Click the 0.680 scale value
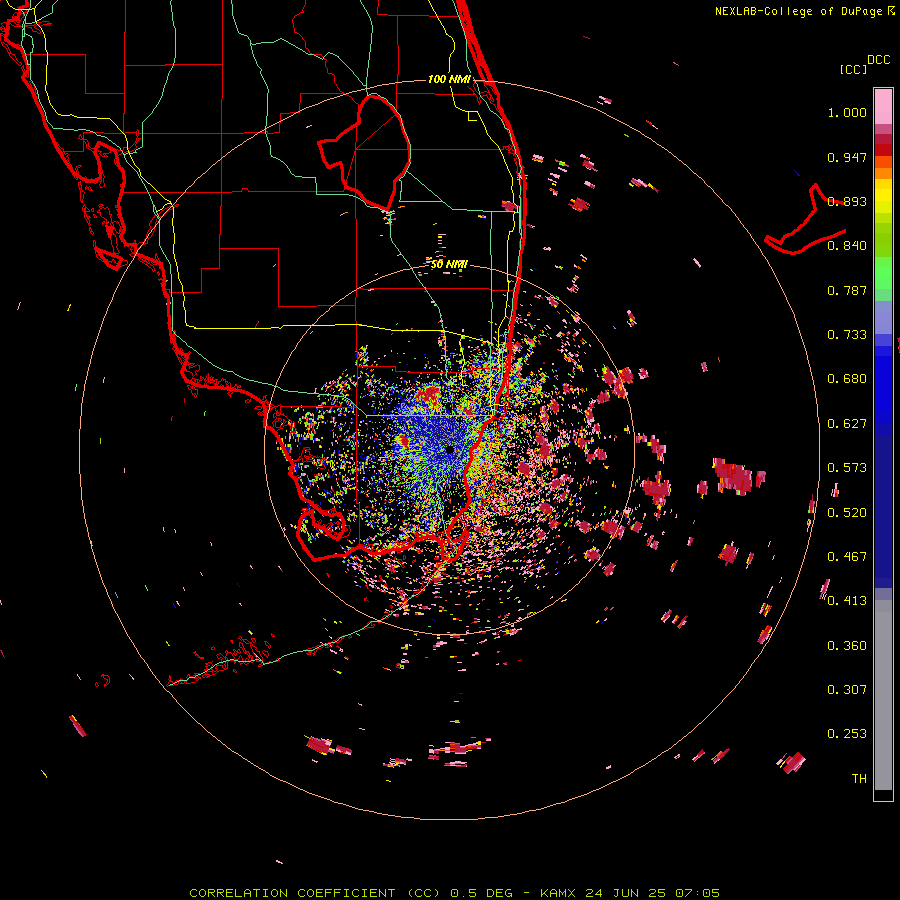Viewport: 900px width, 900px height. 847,379
